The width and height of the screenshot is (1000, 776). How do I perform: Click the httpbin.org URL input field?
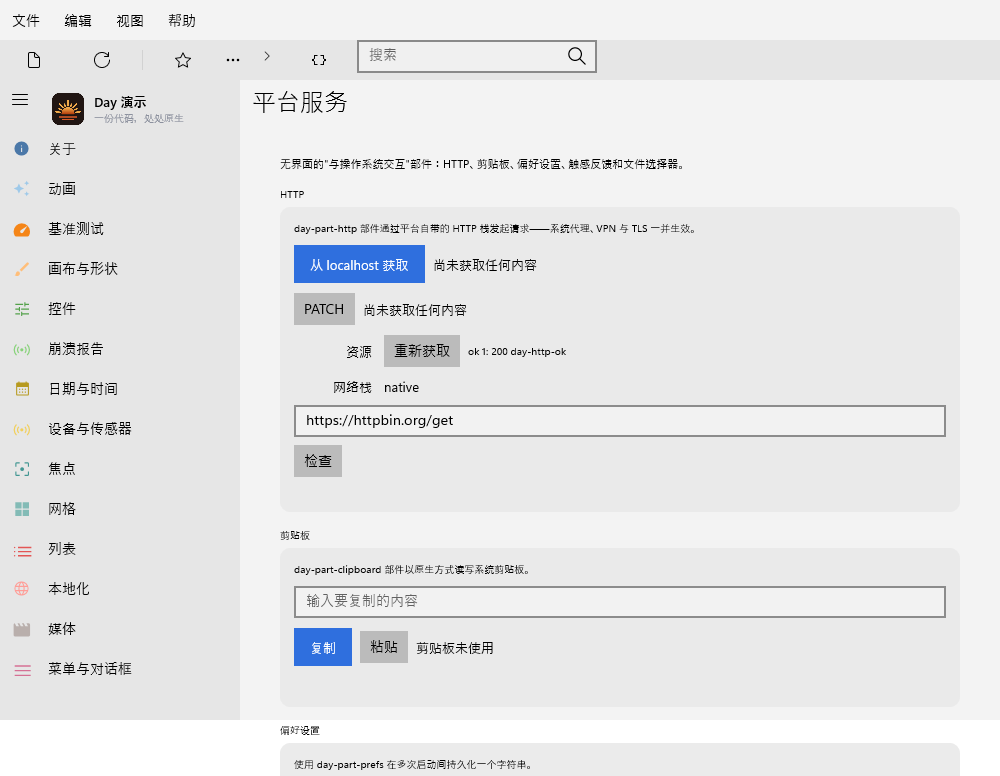[x=619, y=421]
